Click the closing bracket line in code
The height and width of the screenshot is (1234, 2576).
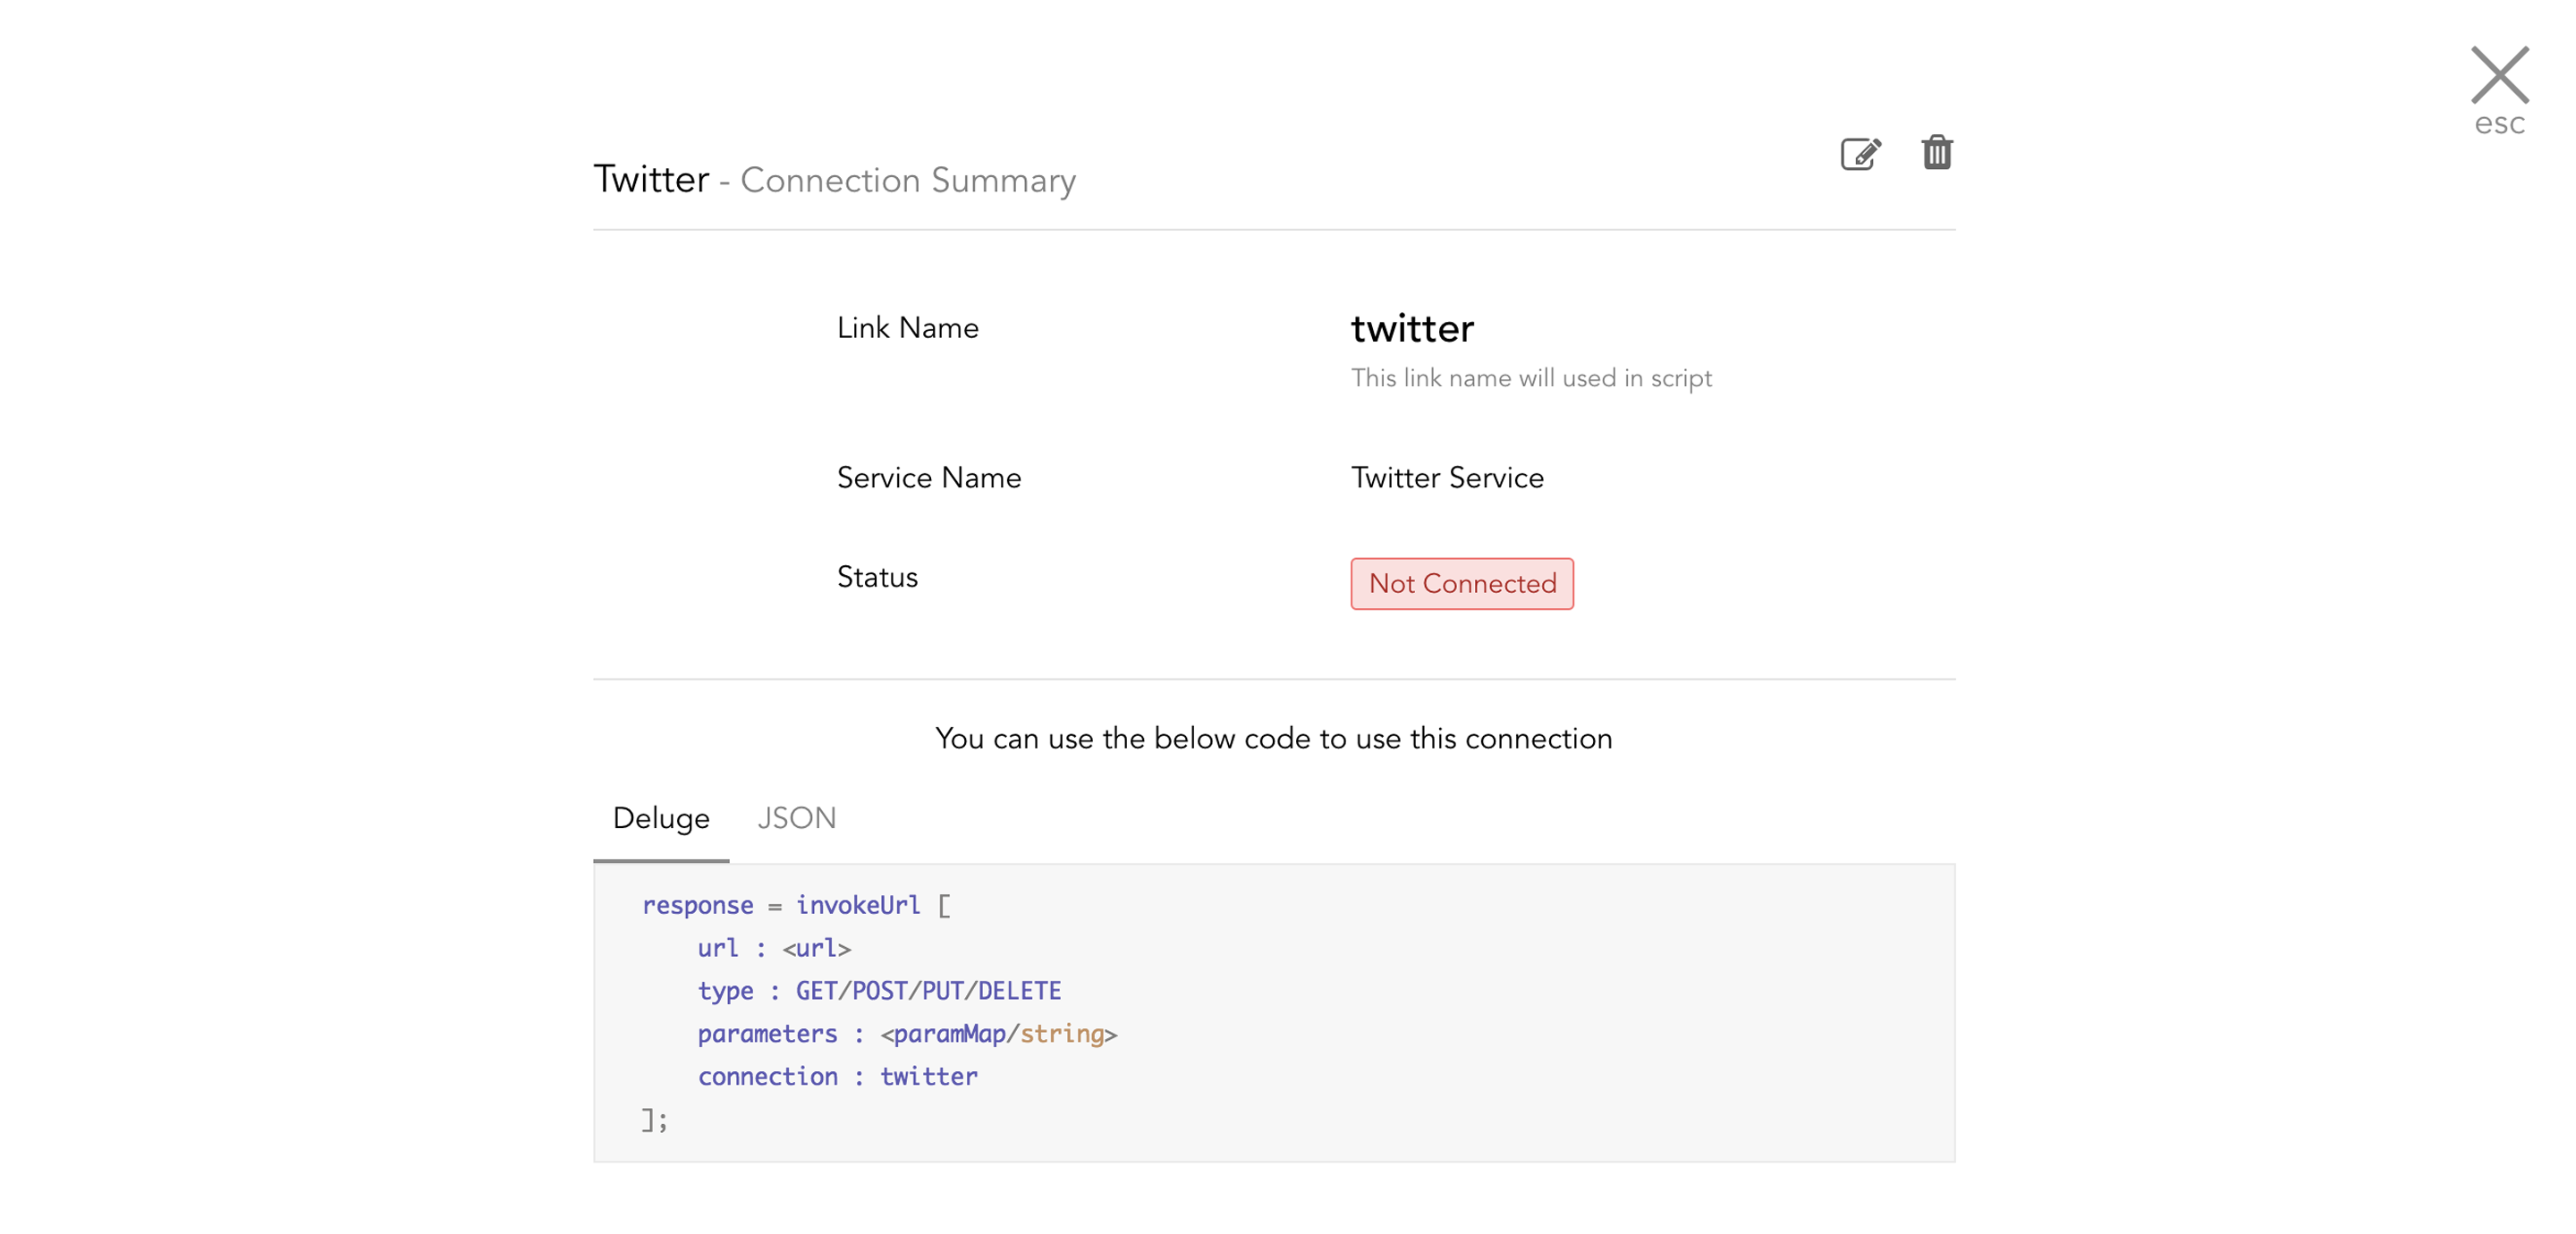(x=654, y=1120)
